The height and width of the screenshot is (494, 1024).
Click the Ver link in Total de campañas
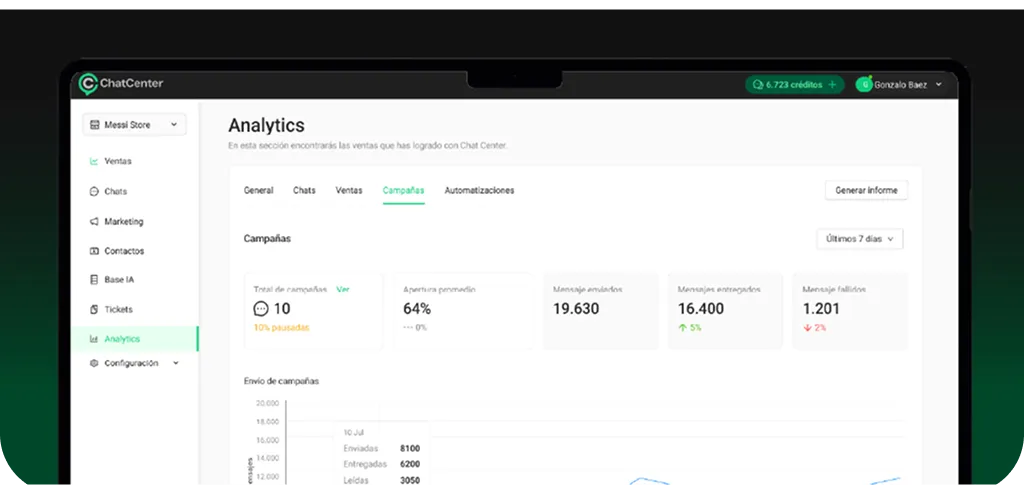[x=343, y=289]
